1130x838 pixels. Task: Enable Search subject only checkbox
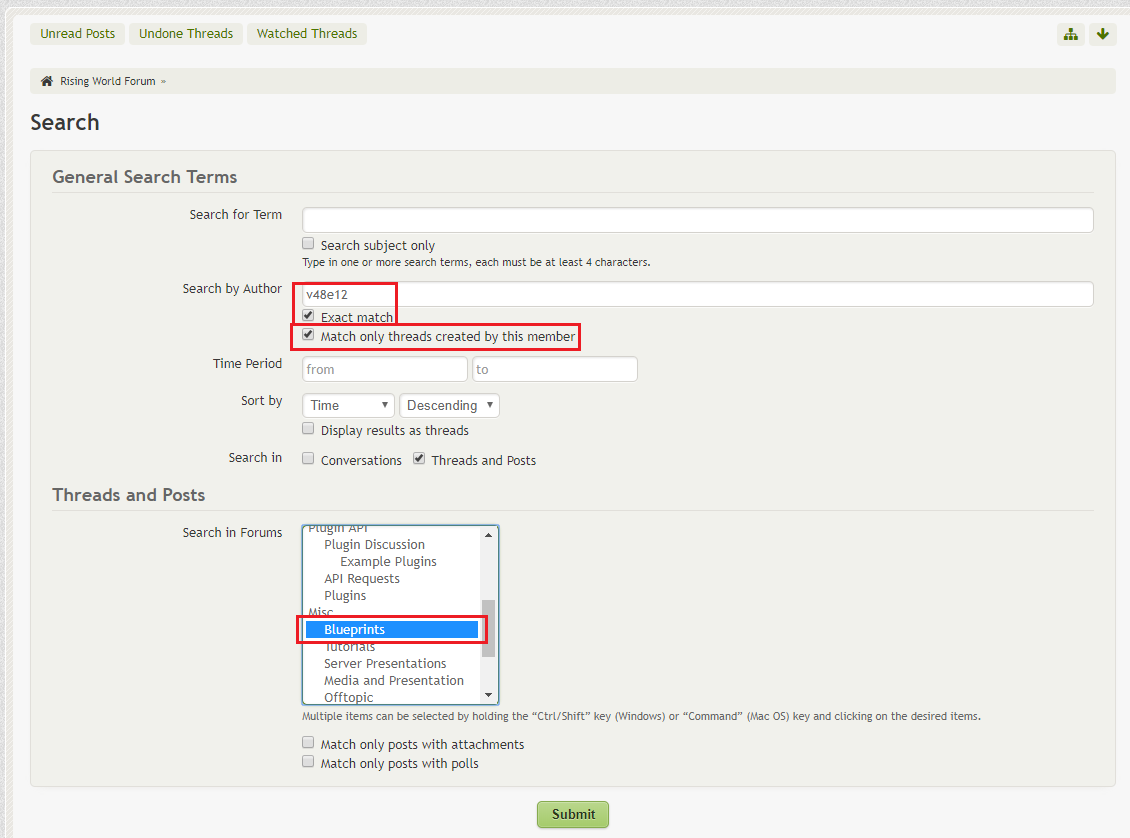coord(308,244)
